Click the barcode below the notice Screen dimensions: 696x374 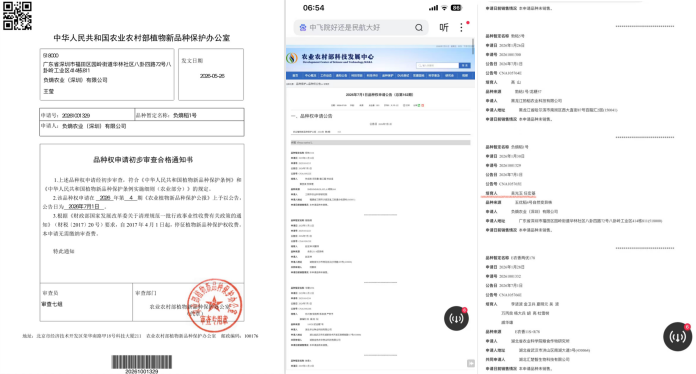point(142,362)
